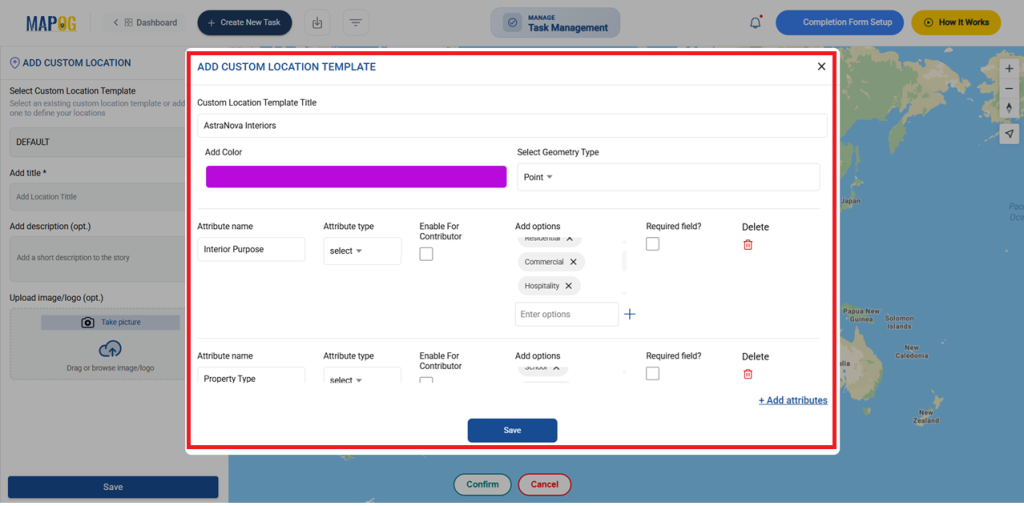Zoom in on the map
1024x506 pixels.
(1009, 68)
